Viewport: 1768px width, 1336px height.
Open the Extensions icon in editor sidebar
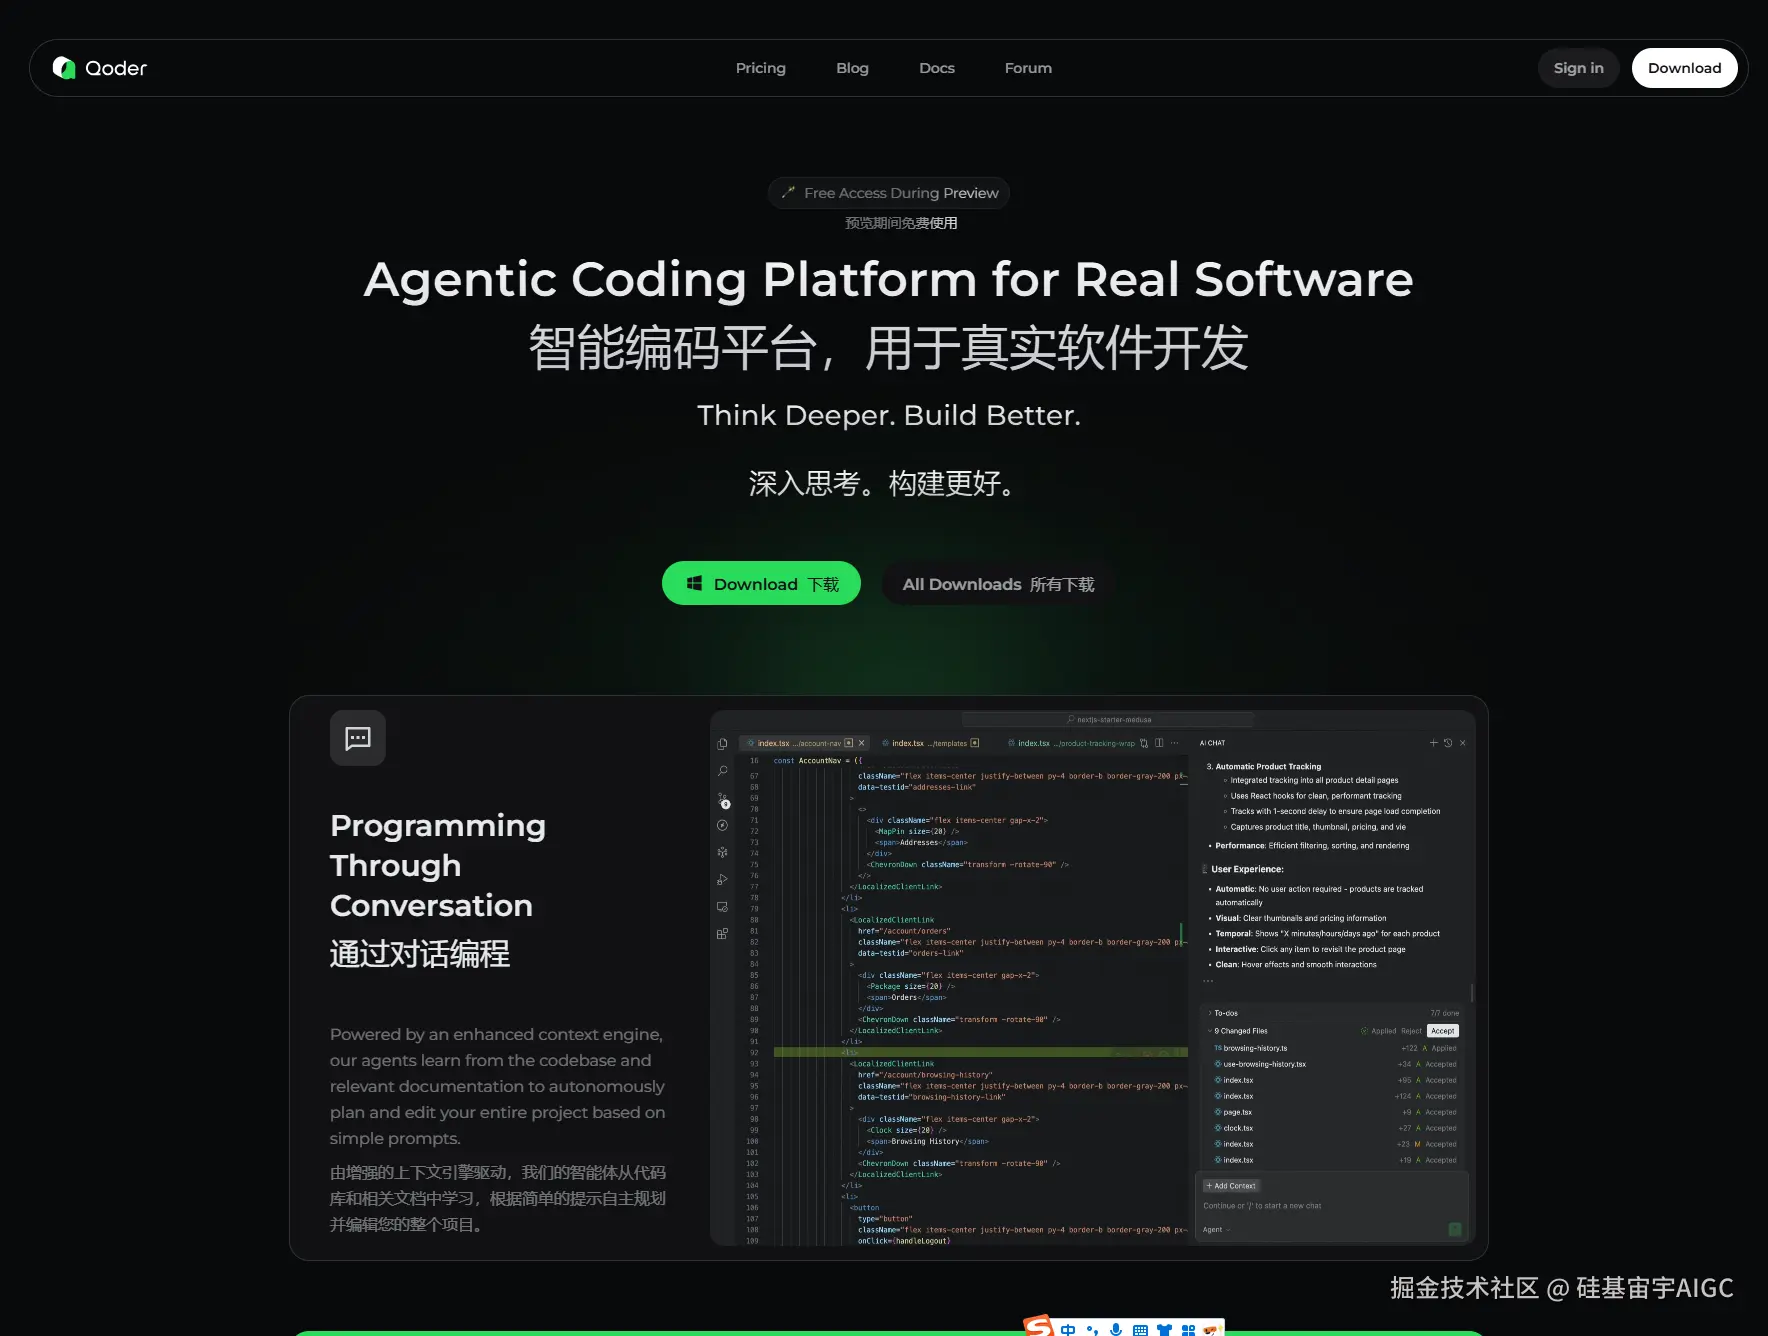[x=722, y=934]
